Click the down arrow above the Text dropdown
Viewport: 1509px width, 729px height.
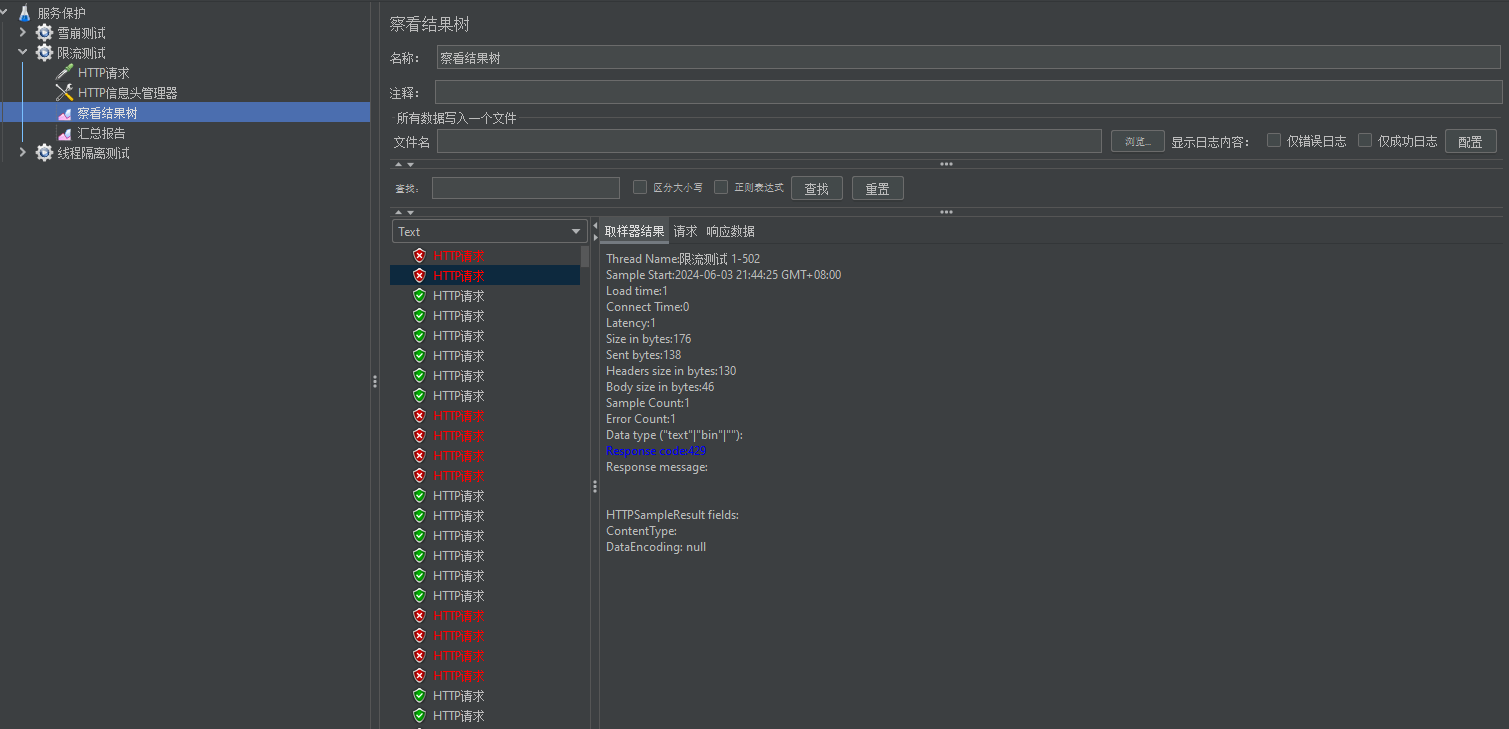(410, 212)
